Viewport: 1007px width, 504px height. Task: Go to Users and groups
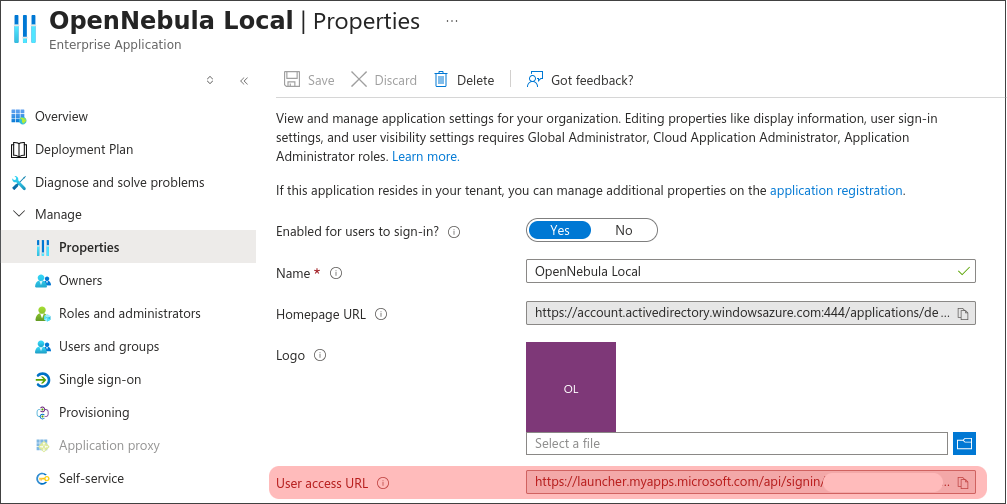pyautogui.click(x=108, y=347)
